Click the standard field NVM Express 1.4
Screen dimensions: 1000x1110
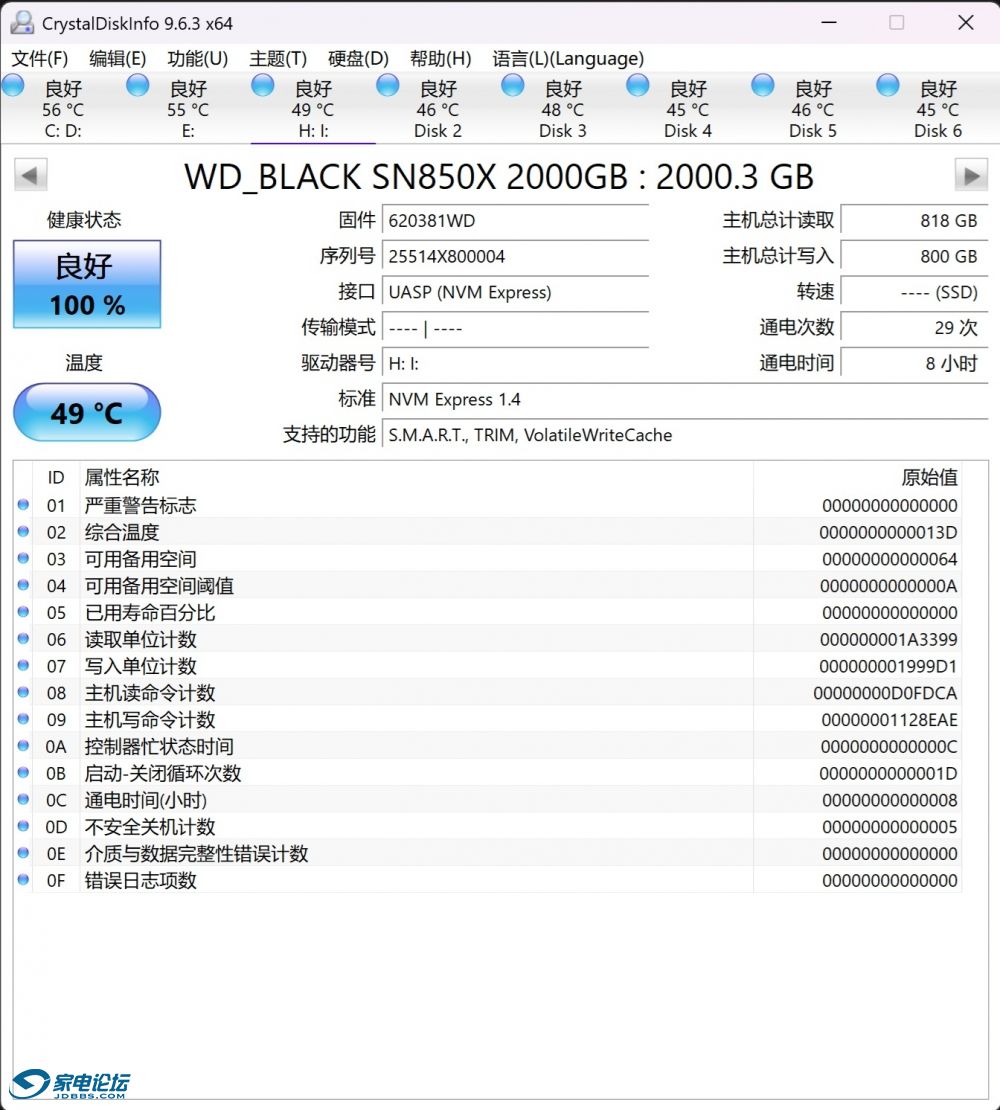pos(685,399)
